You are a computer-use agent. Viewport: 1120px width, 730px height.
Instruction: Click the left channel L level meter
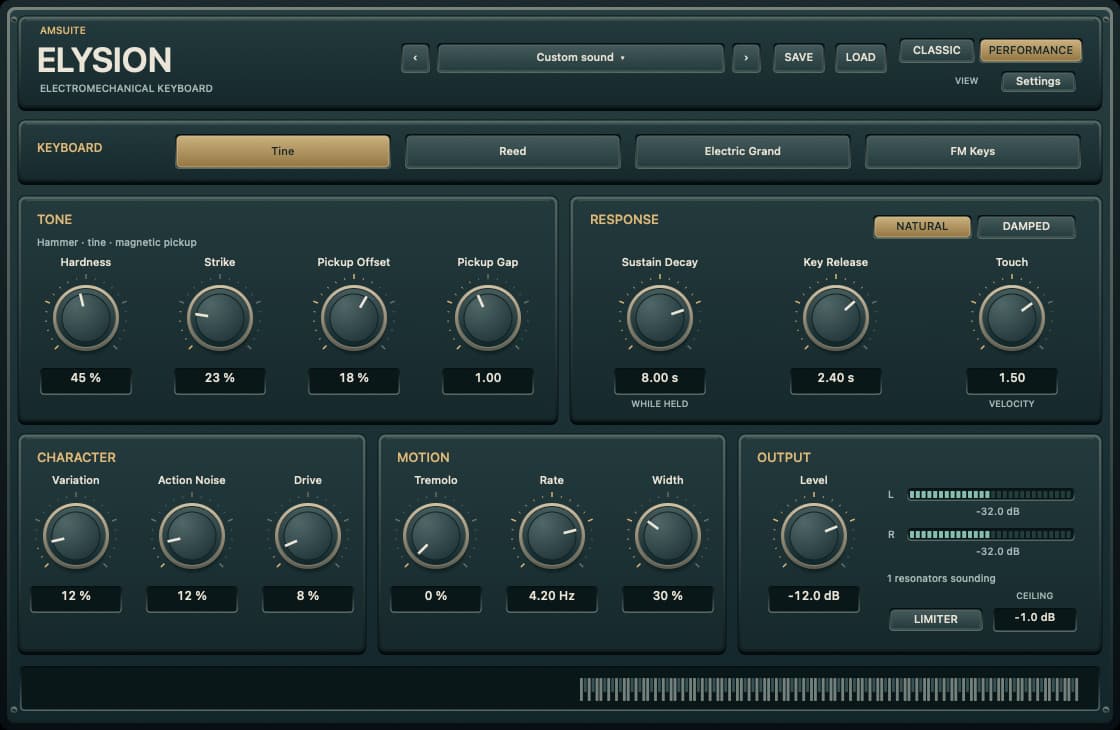(991, 494)
